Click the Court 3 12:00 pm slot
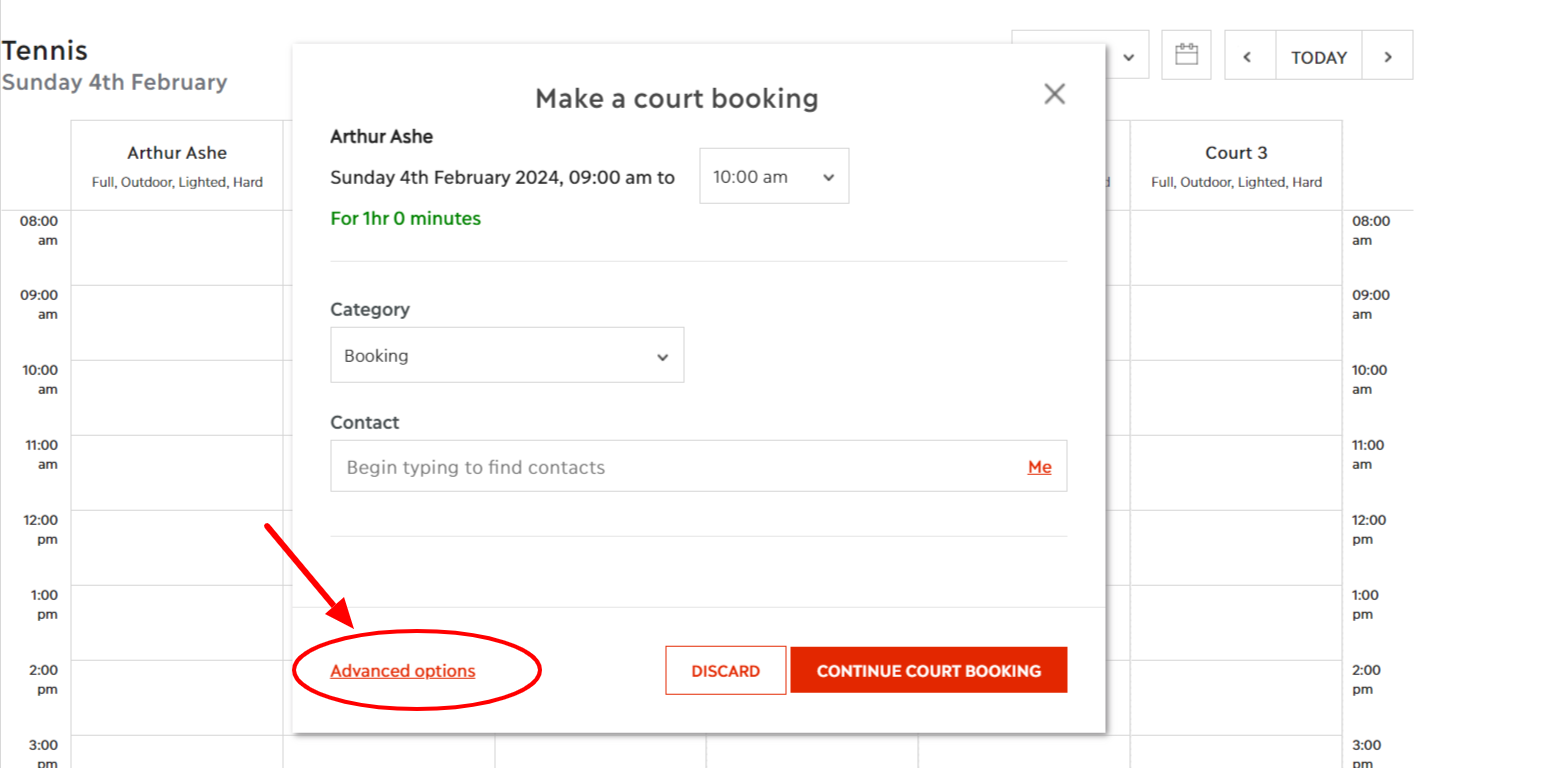This screenshot has height=768, width=1552. (x=1236, y=547)
